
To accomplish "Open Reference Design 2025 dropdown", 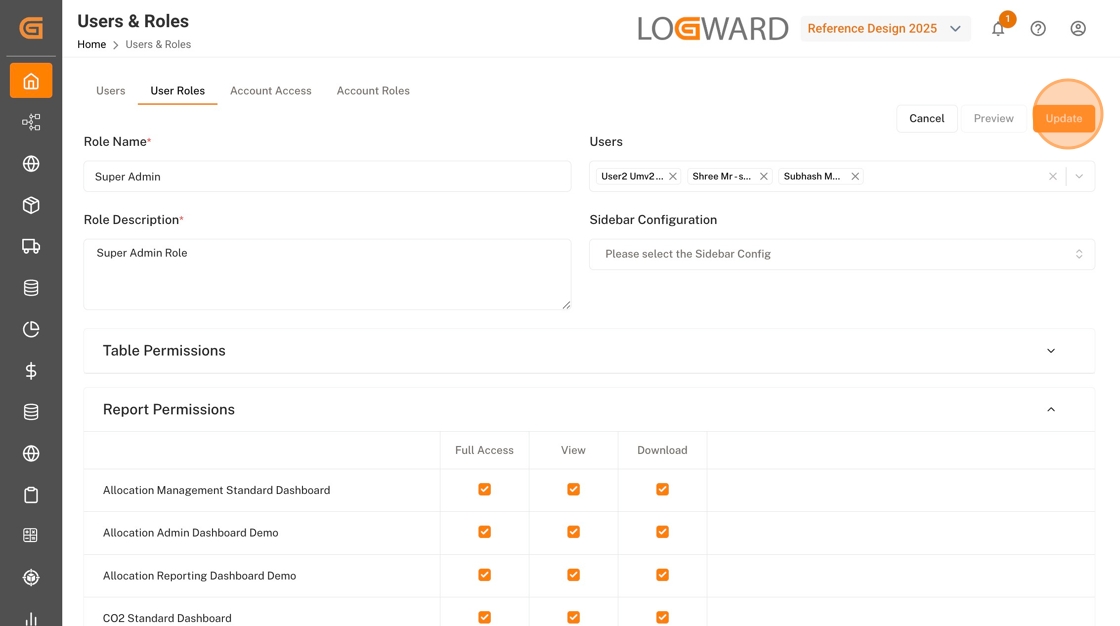I will click(885, 29).
